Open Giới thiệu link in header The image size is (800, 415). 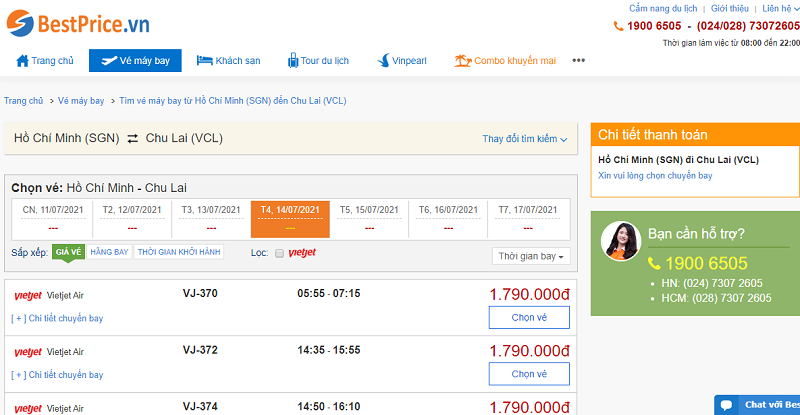730,9
